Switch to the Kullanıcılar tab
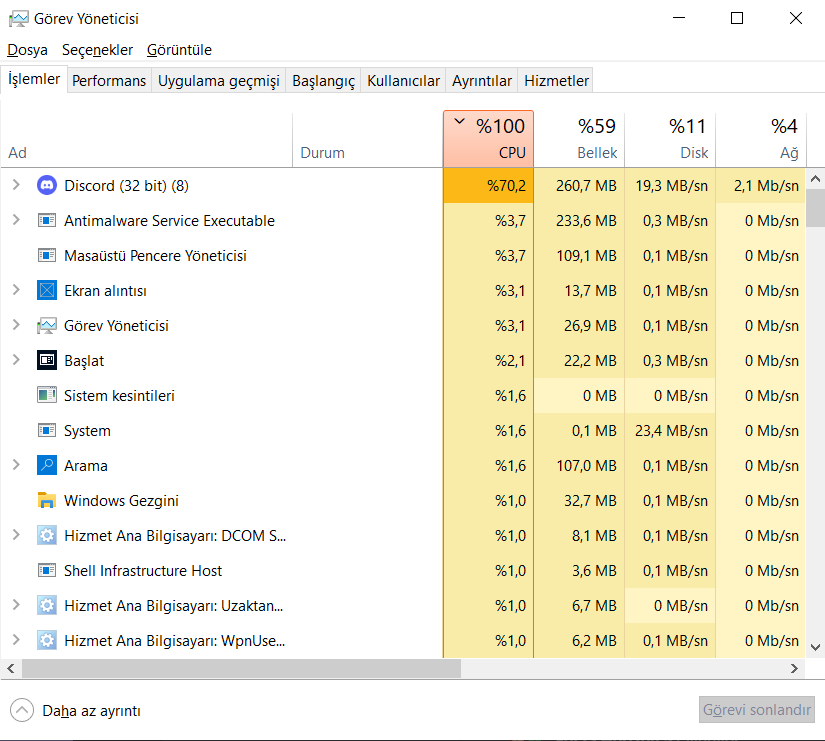 [x=403, y=81]
